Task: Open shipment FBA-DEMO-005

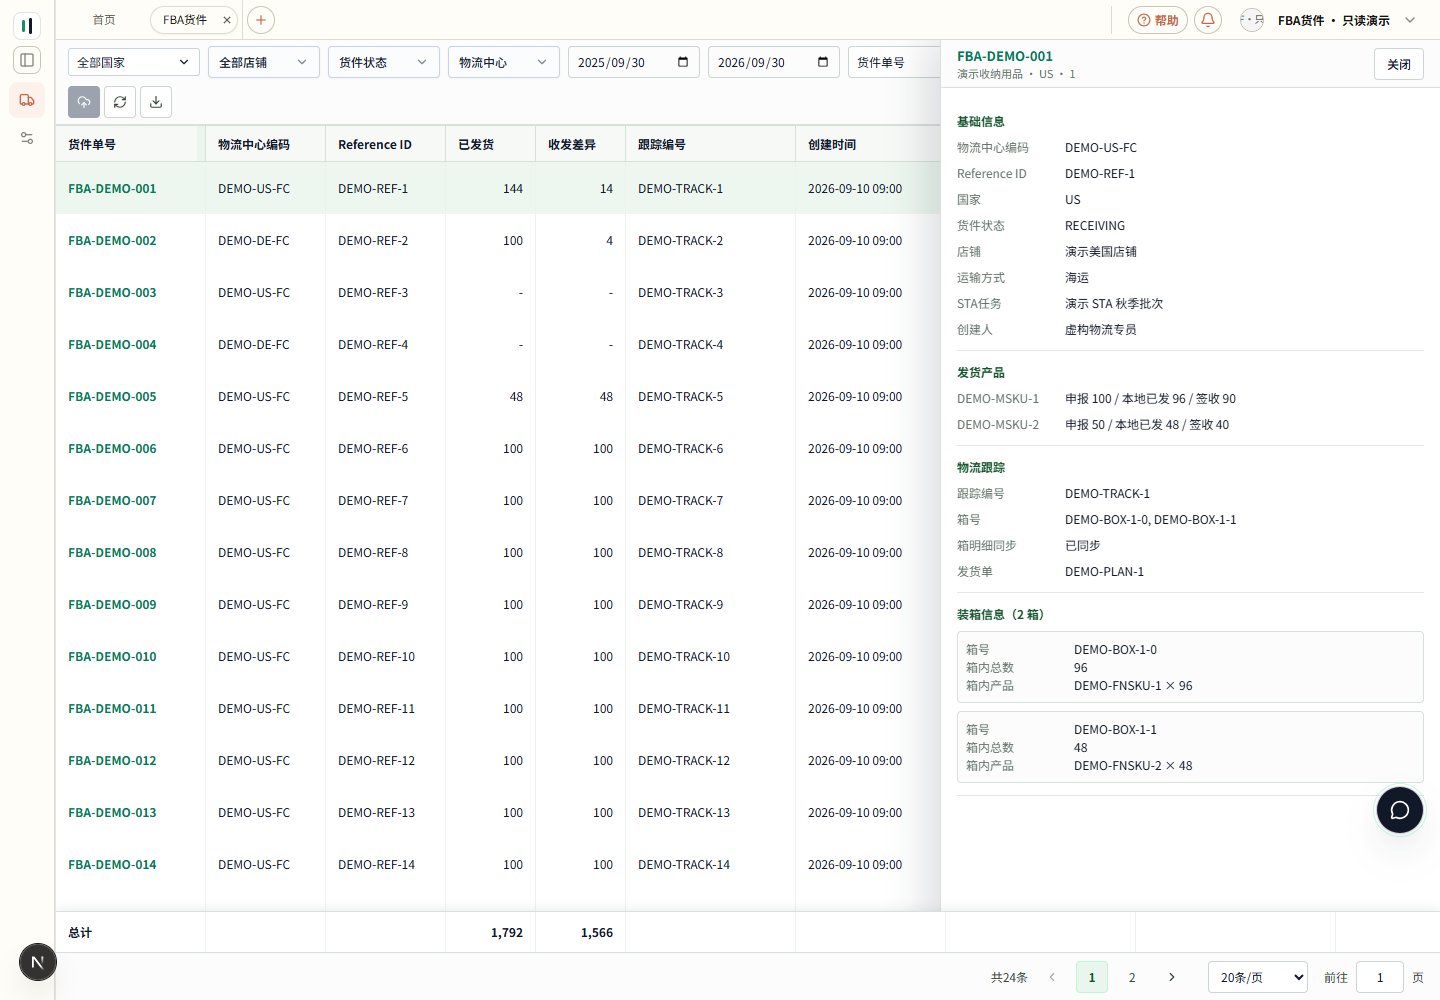Action: coord(112,397)
